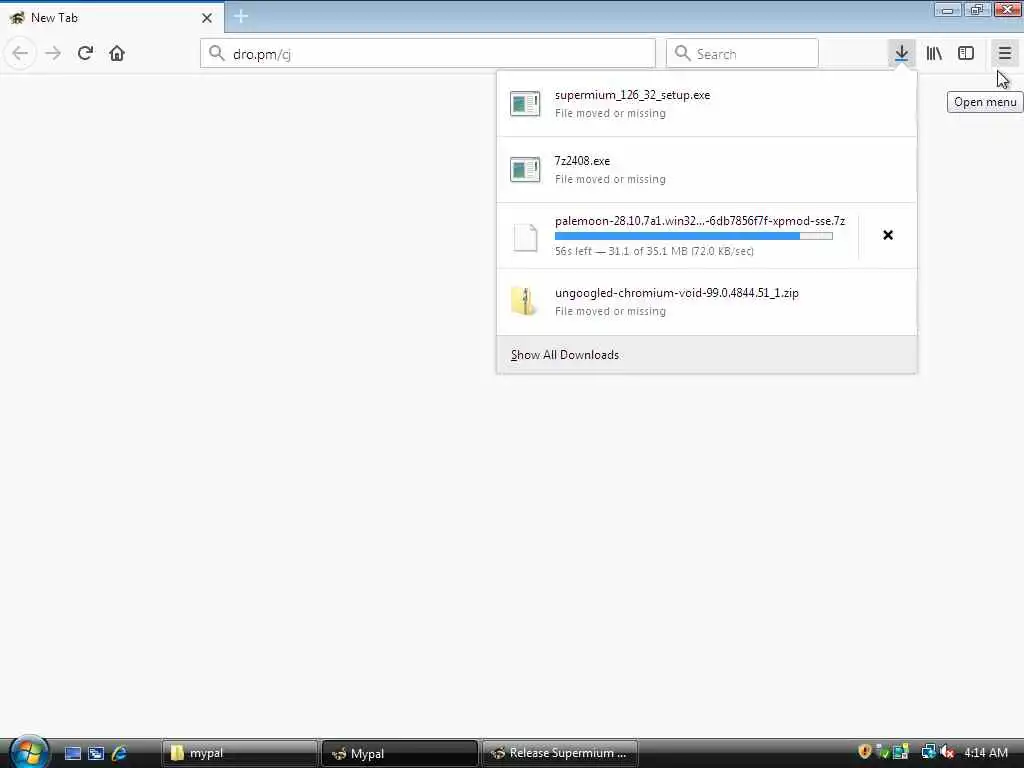
Task: Click the palemoon download progress bar
Action: tap(694, 236)
